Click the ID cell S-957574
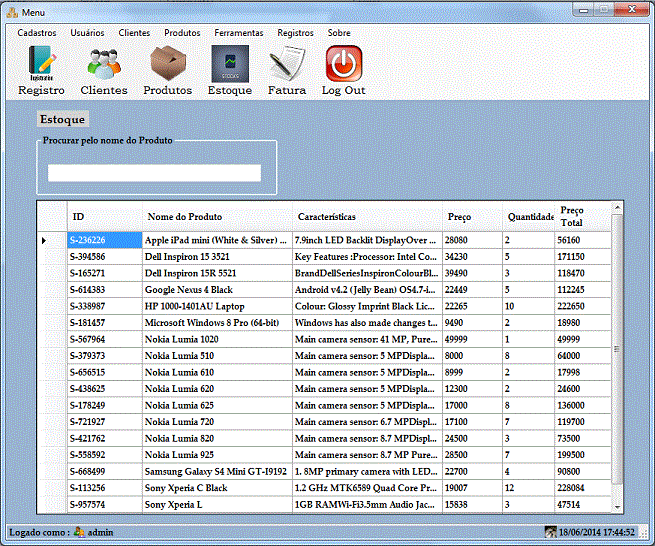Screen dimensions: 655x546 click(x=105, y=504)
